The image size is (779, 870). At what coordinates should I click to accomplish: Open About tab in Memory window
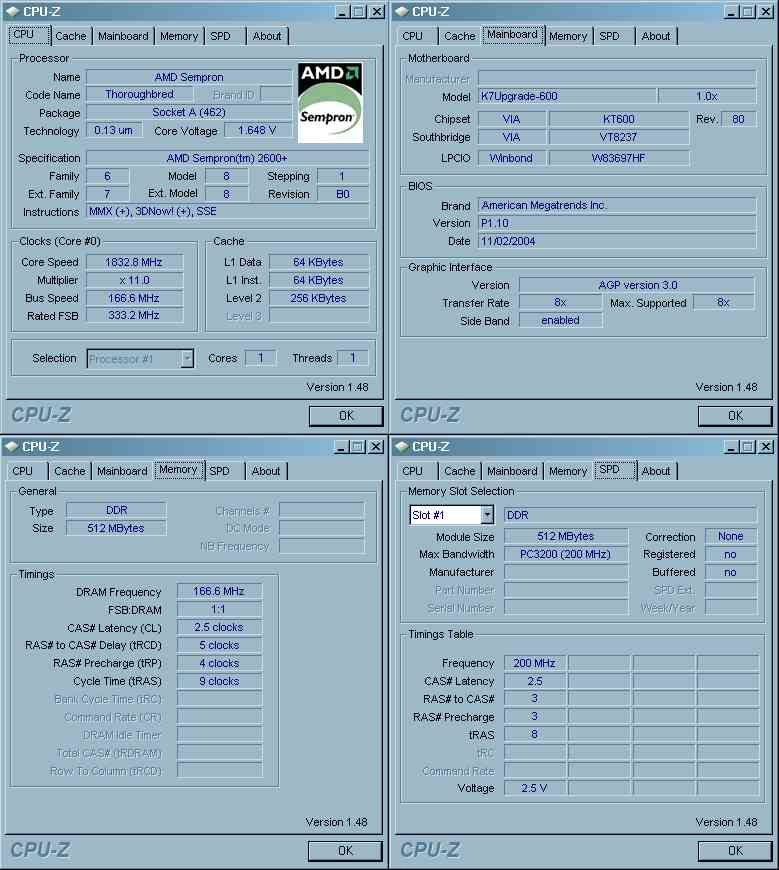point(266,471)
